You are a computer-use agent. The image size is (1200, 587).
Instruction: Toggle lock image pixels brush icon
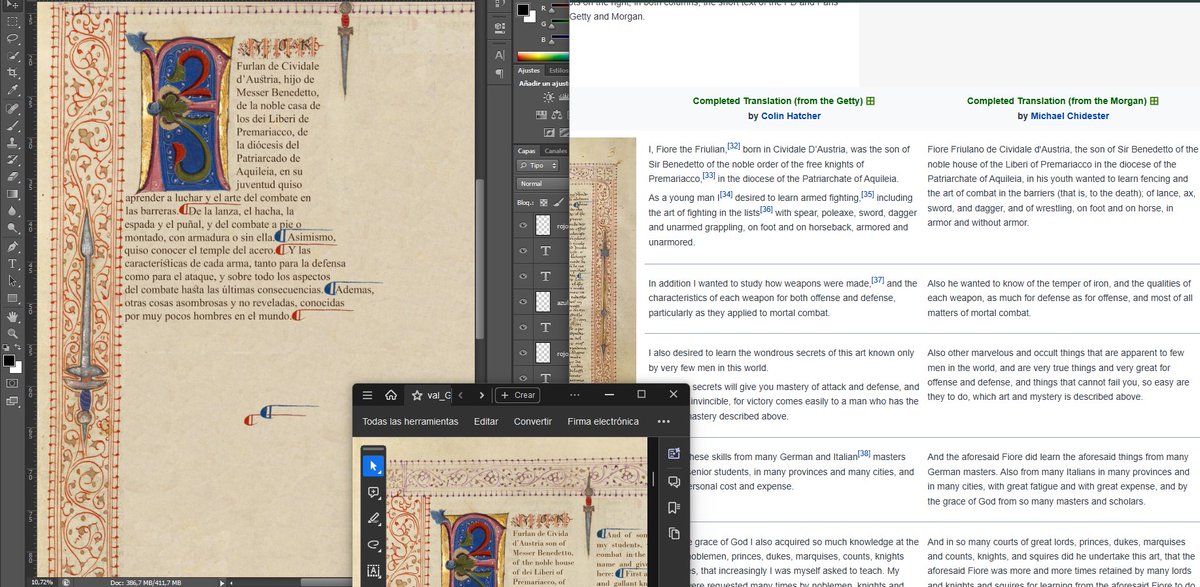click(x=558, y=201)
